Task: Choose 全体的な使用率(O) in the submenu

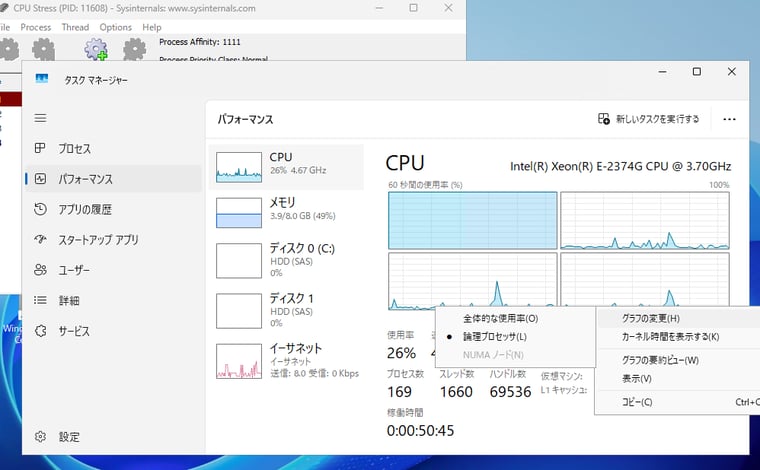Action: point(515,318)
